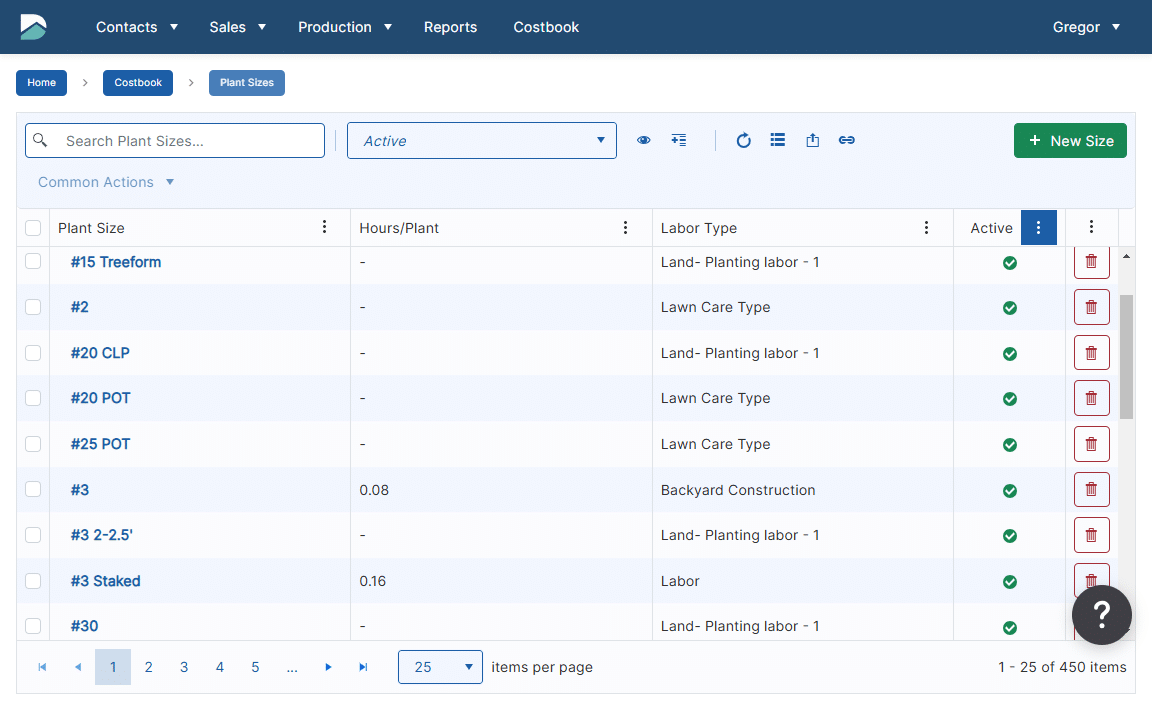The width and height of the screenshot is (1152, 710).
Task: Click the list view icon in the toolbar
Action: click(x=778, y=141)
